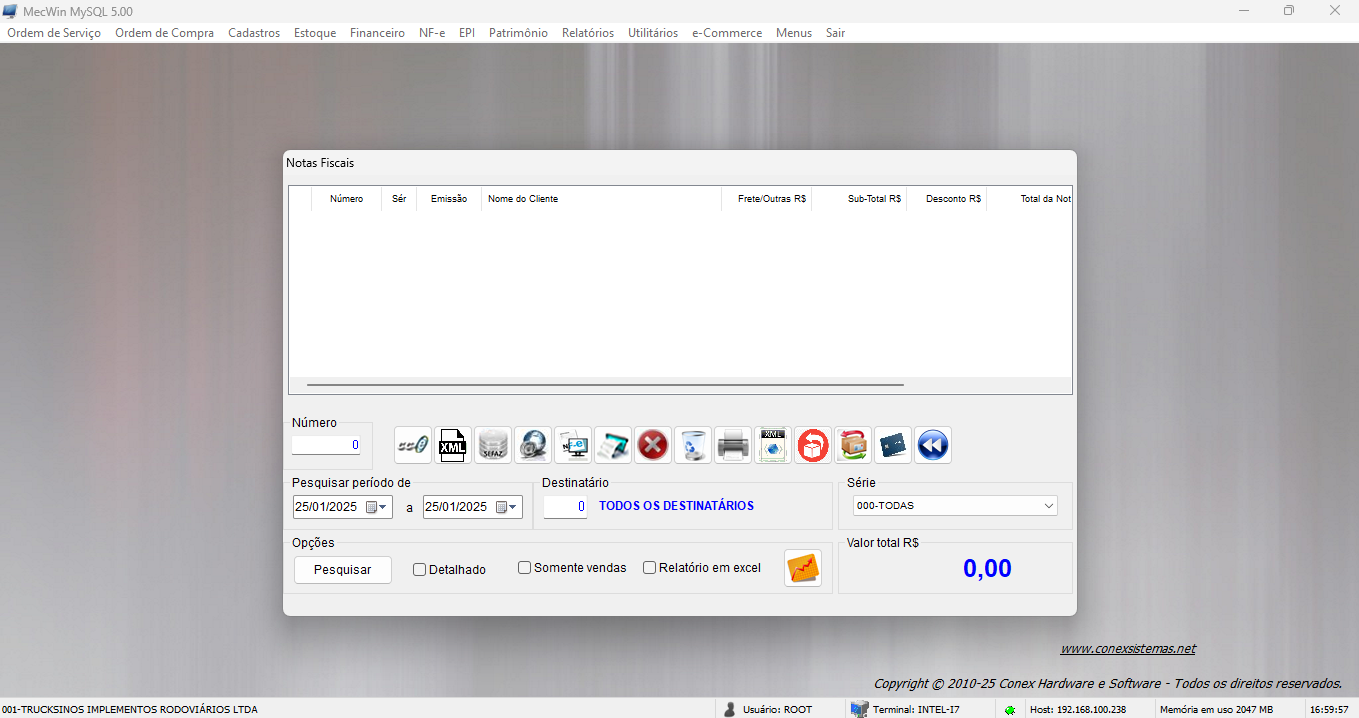Viewport: 1359px width, 718px height.
Task: Open the Financeiro menu
Action: click(x=377, y=33)
